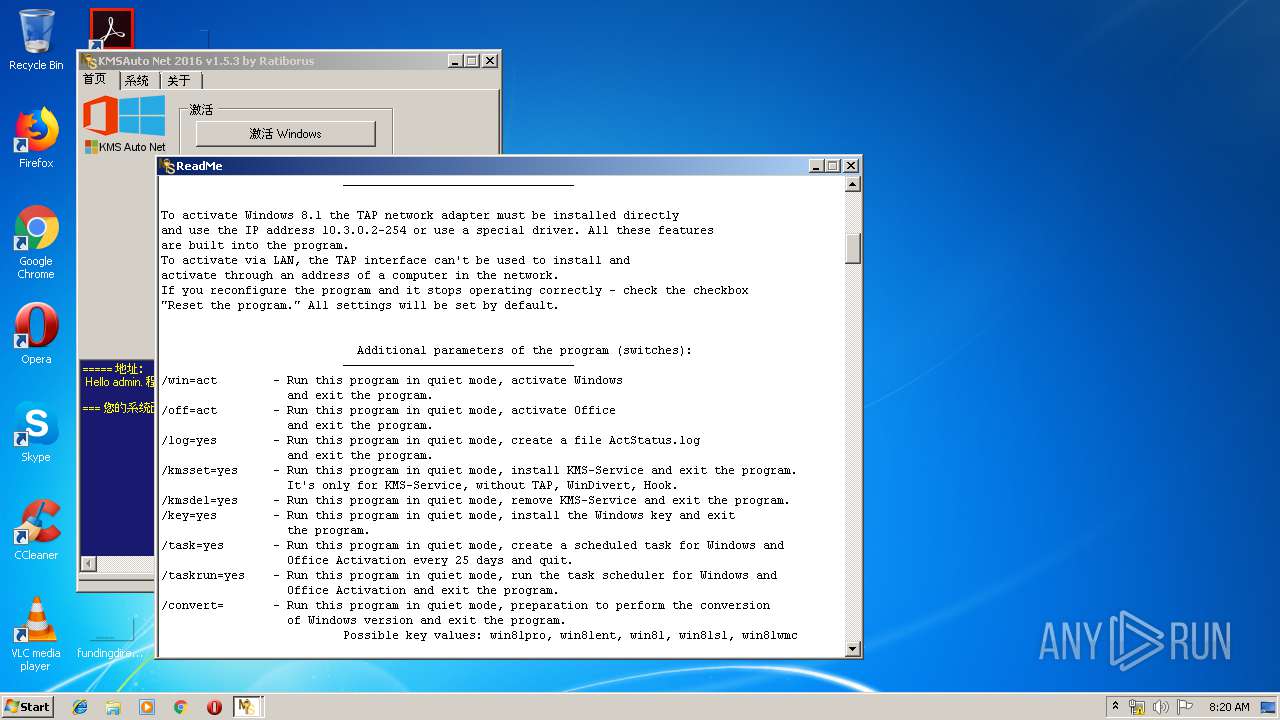Click the 8:20 AM taskbar clock

click(1229, 707)
